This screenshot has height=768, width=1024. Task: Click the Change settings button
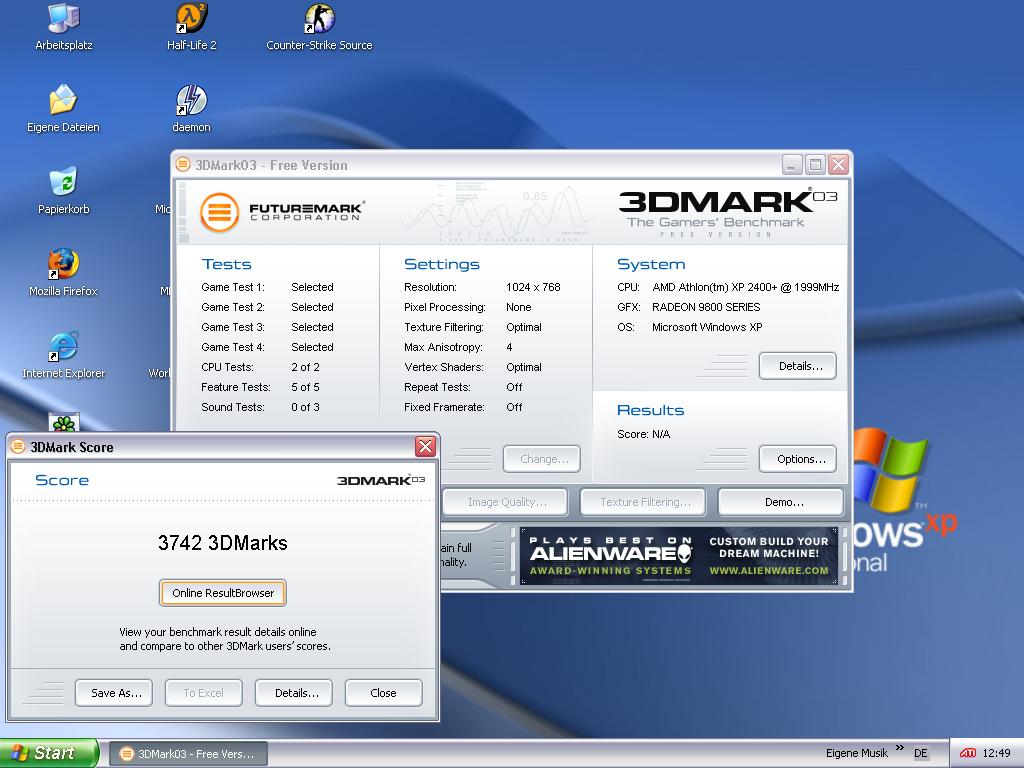click(542, 459)
